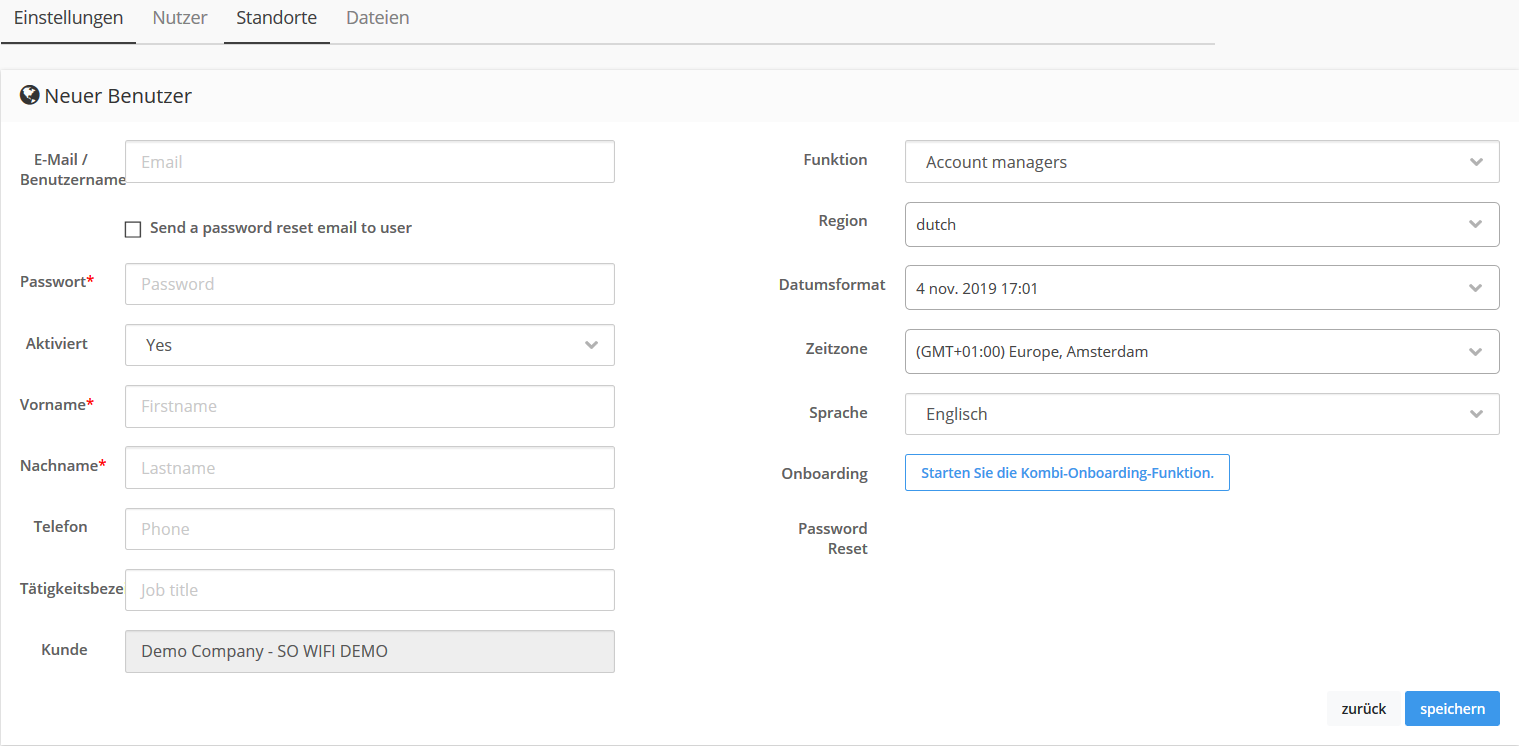Click the Passwort field label

click(x=57, y=282)
